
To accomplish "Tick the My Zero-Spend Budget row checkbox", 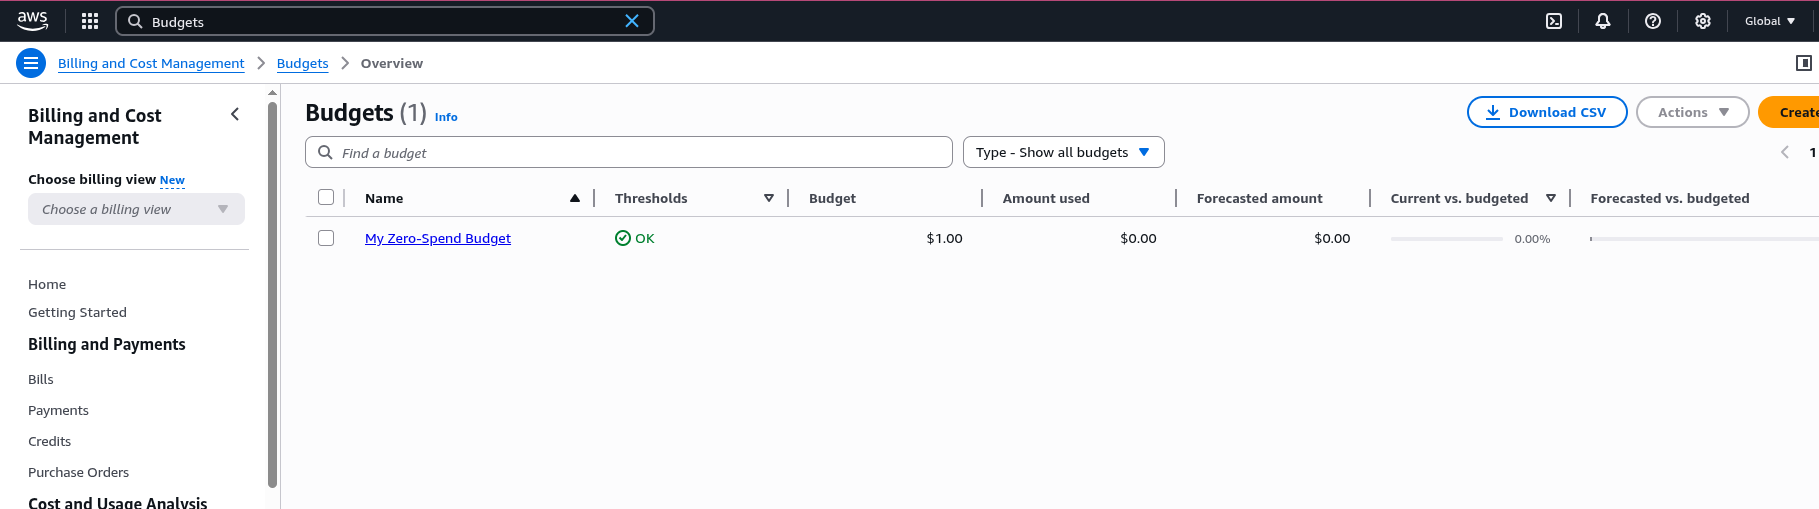I will [326, 238].
